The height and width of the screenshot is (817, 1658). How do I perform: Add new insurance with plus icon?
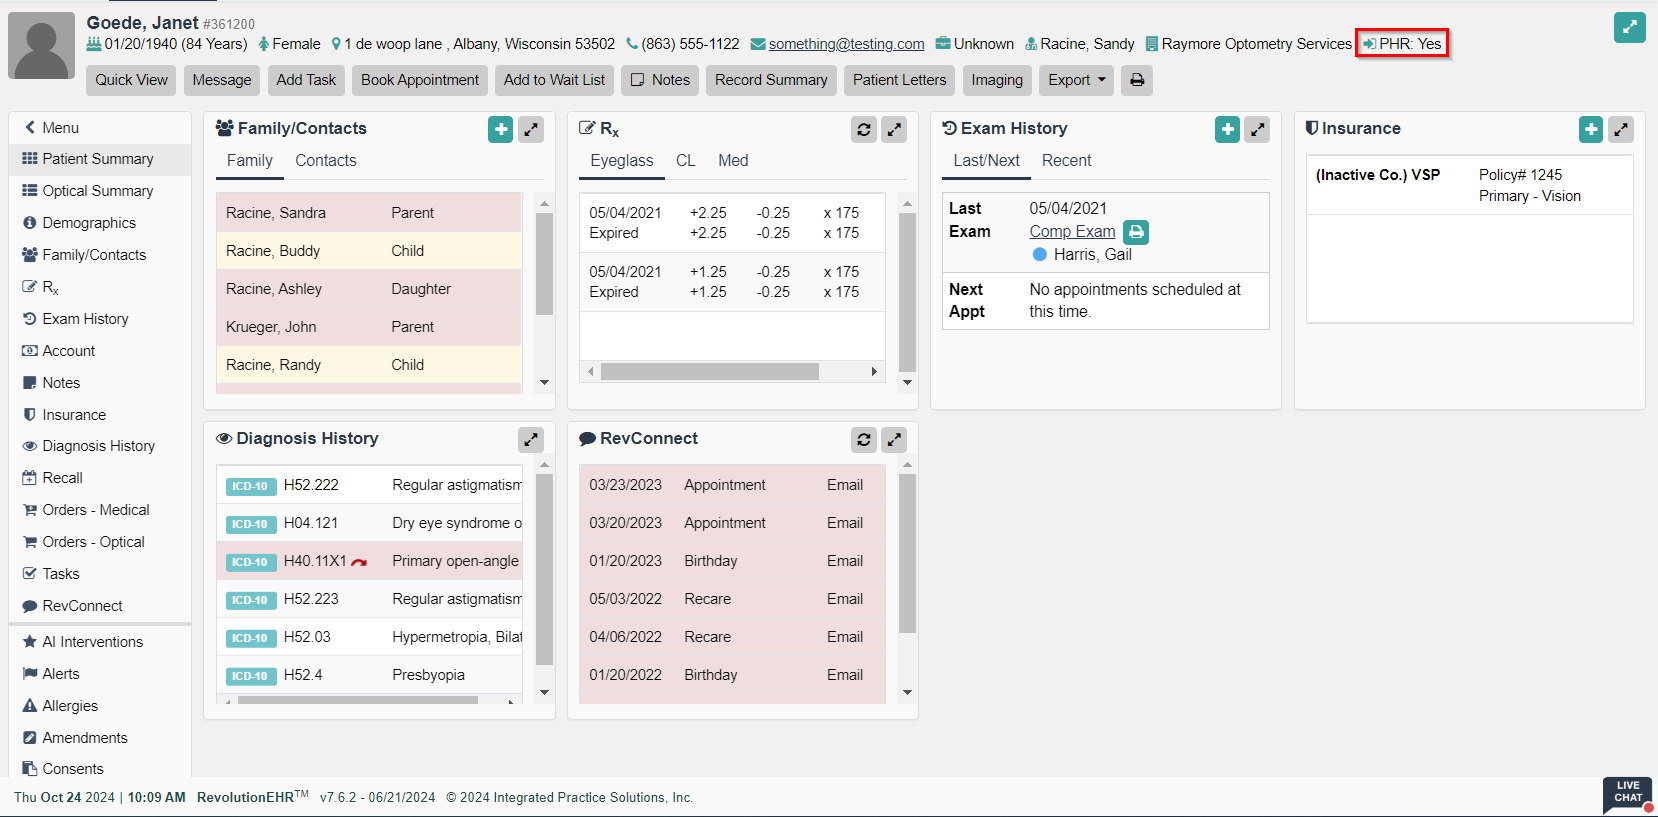1591,129
